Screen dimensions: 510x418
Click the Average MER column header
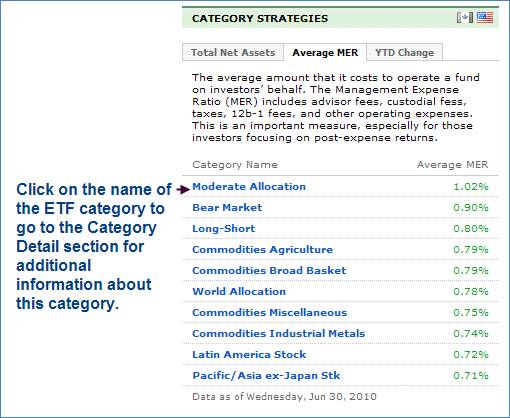tap(452, 165)
